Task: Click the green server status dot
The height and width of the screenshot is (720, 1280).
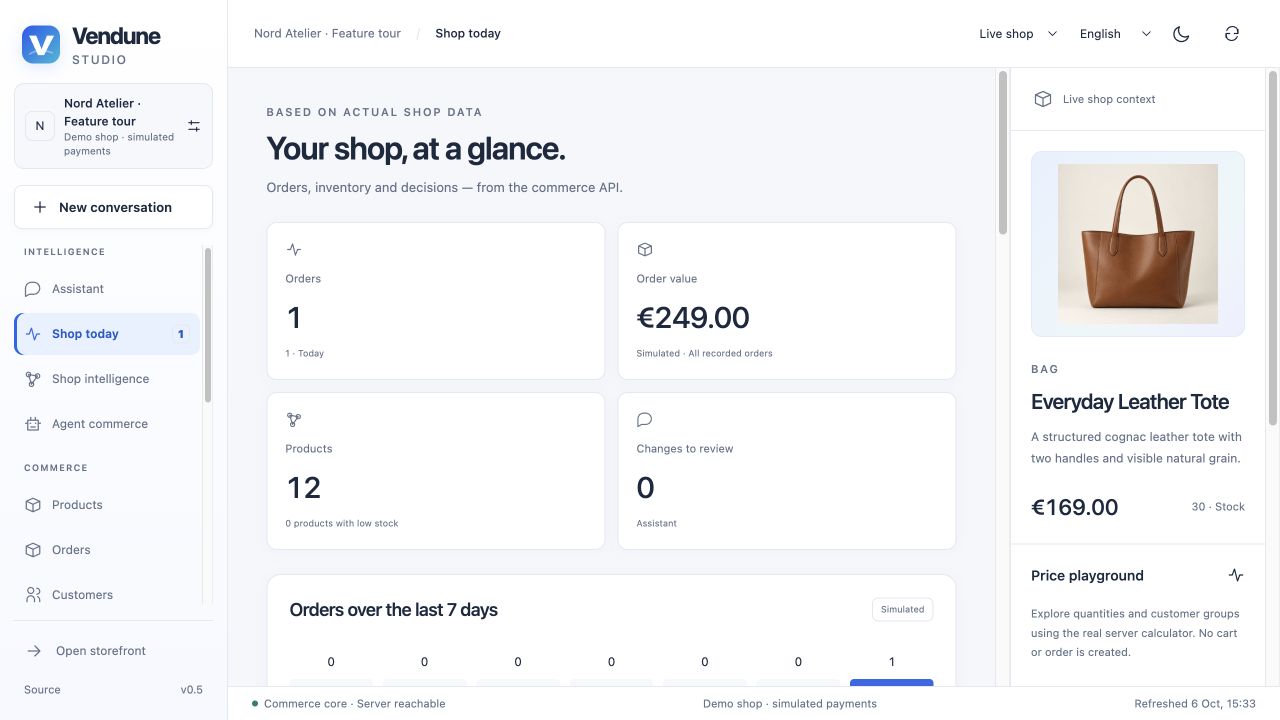Action: point(255,704)
